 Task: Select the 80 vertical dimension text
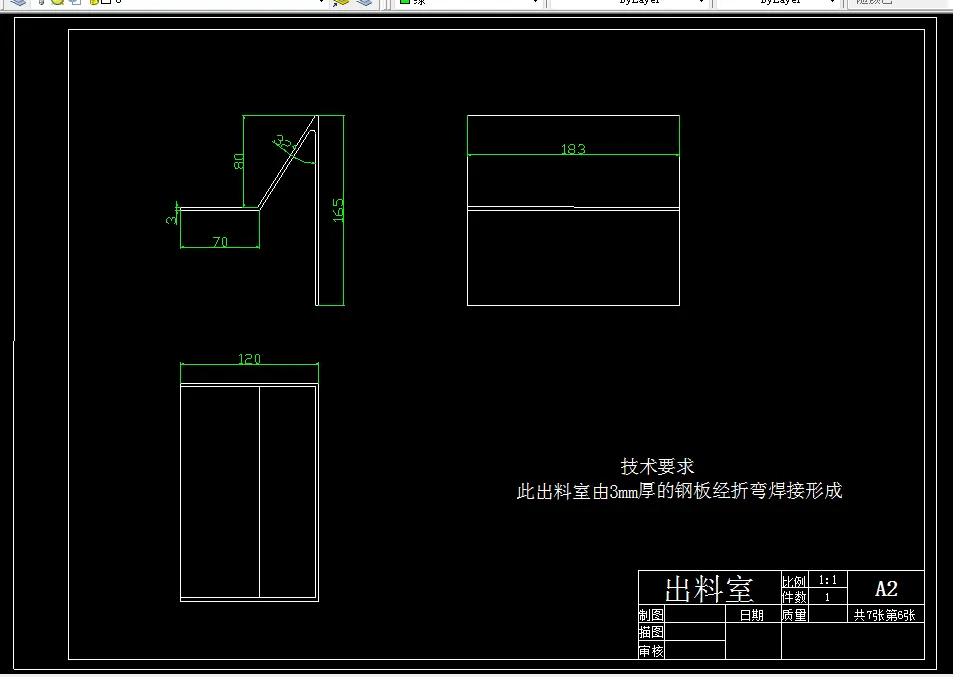pyautogui.click(x=239, y=161)
